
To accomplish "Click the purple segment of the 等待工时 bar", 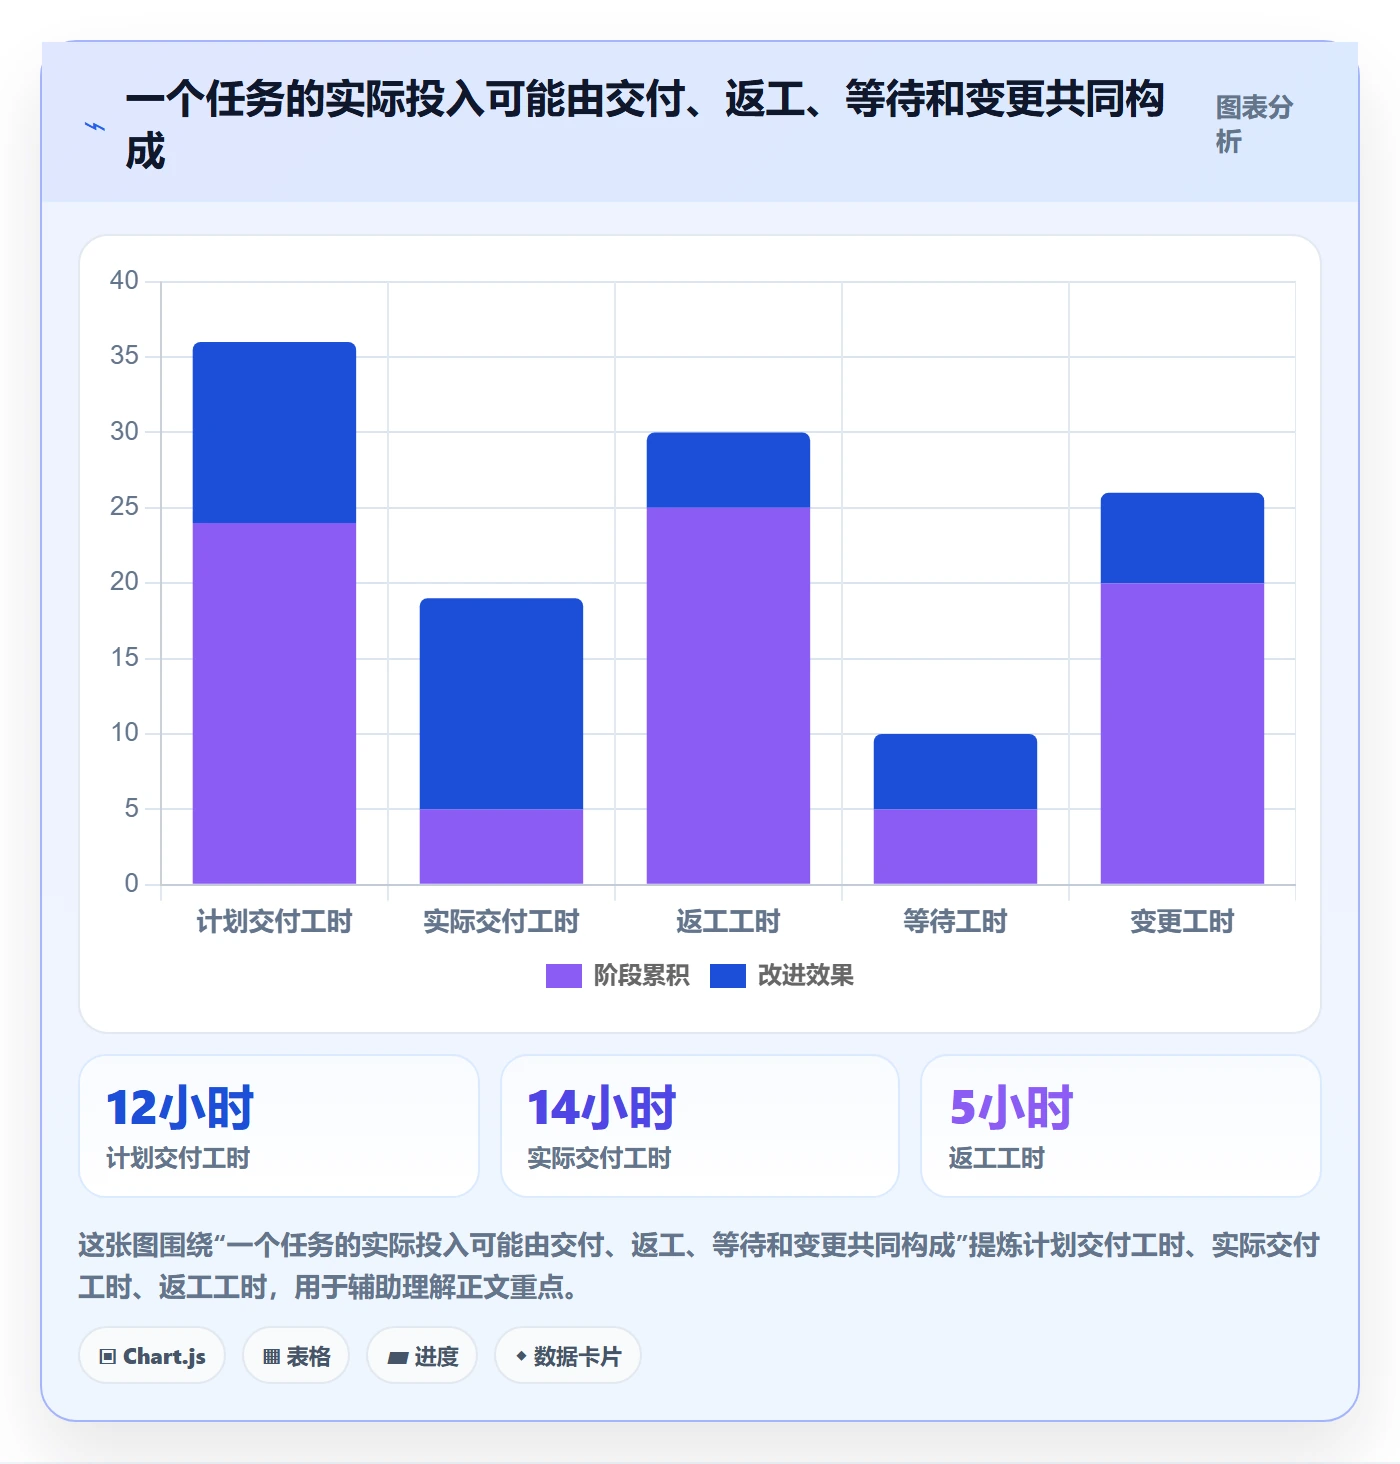I will coord(955,846).
